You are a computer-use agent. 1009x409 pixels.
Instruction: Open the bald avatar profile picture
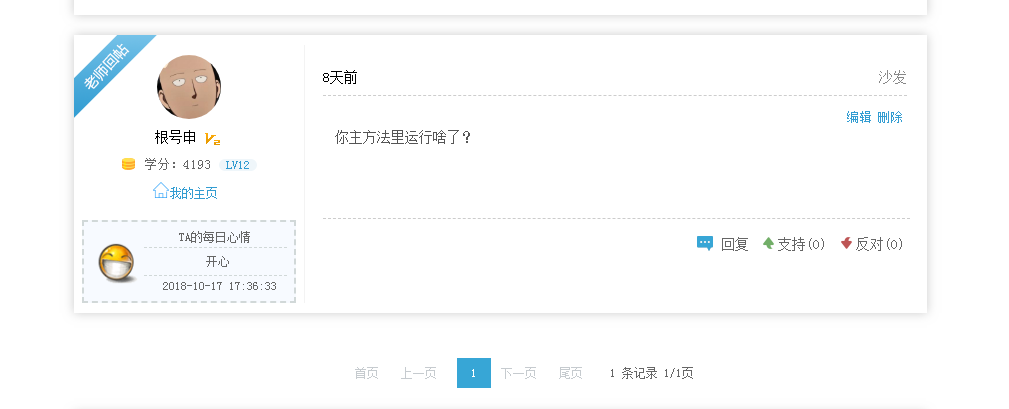click(x=189, y=87)
